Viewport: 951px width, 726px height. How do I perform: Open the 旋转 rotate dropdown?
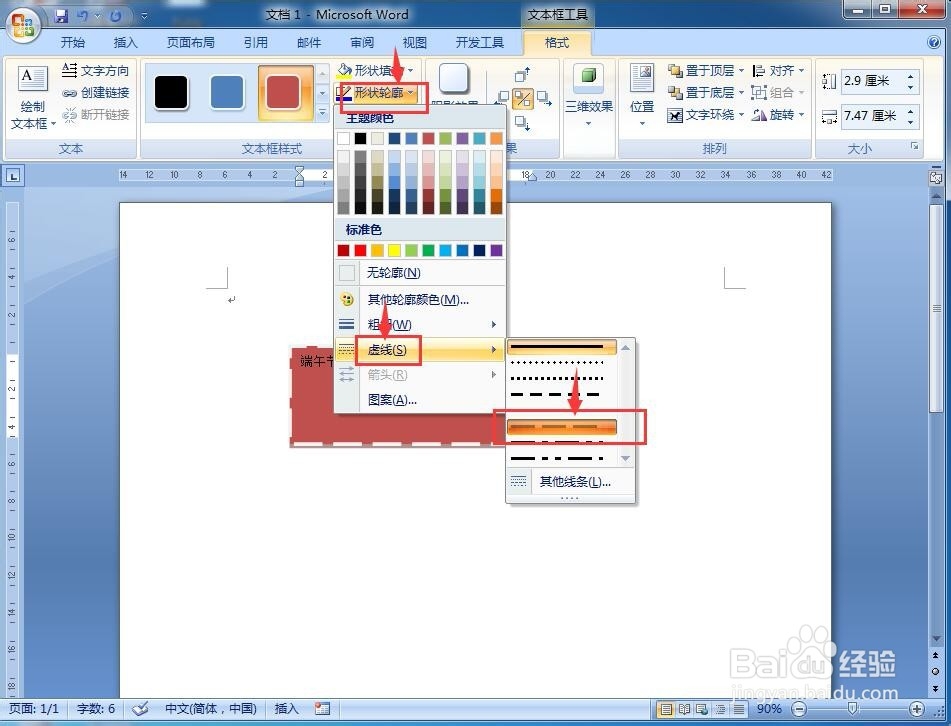[779, 115]
